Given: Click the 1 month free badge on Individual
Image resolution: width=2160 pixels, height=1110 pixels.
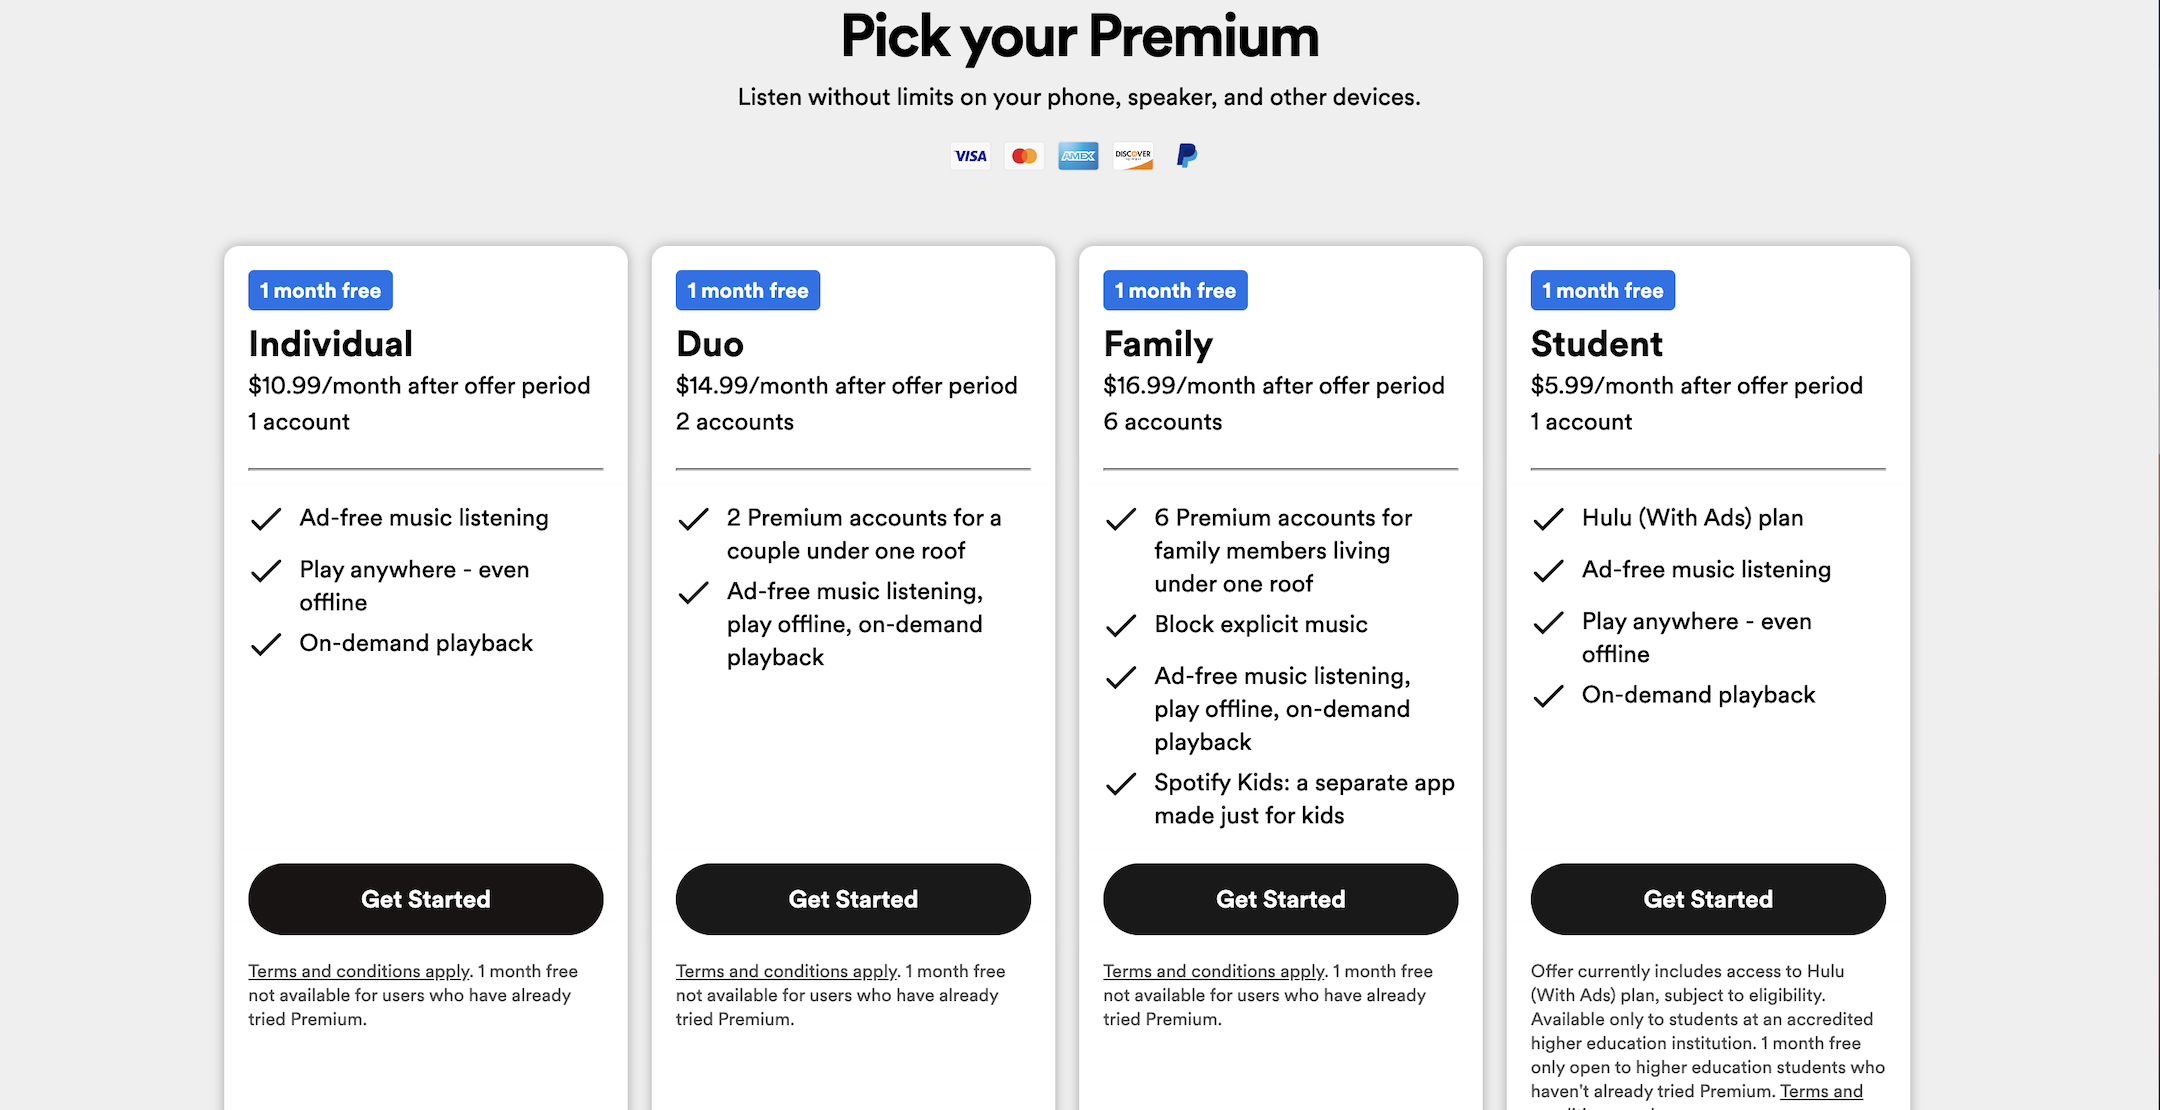Looking at the screenshot, I should pyautogui.click(x=321, y=290).
